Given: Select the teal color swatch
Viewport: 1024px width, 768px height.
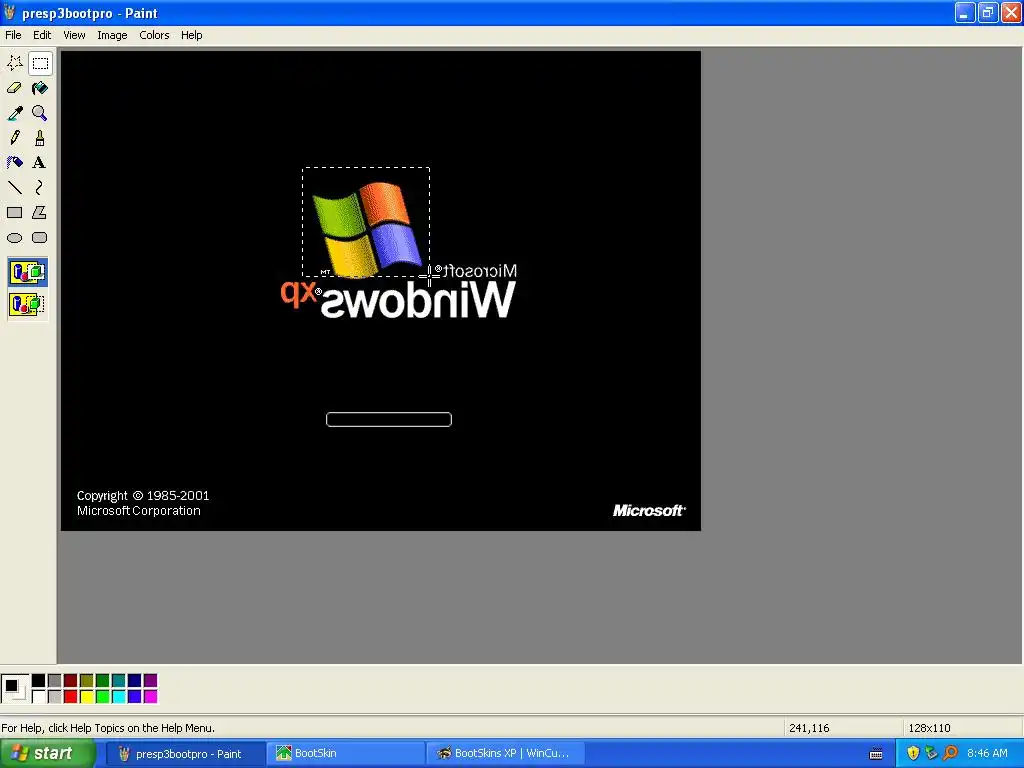Looking at the screenshot, I should point(119,681).
